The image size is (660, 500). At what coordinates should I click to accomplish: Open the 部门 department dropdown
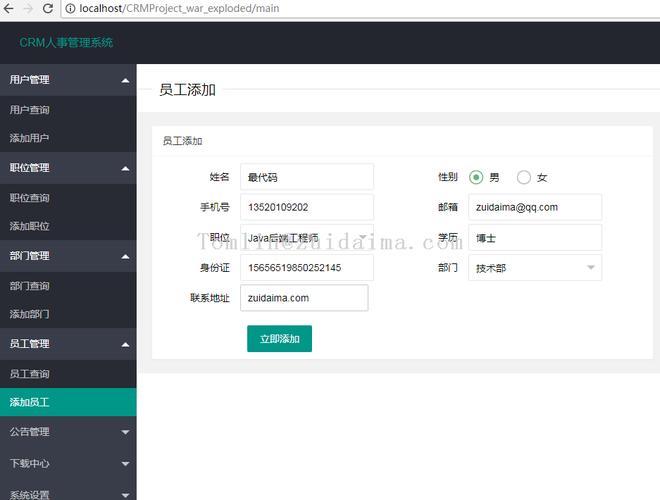point(535,268)
